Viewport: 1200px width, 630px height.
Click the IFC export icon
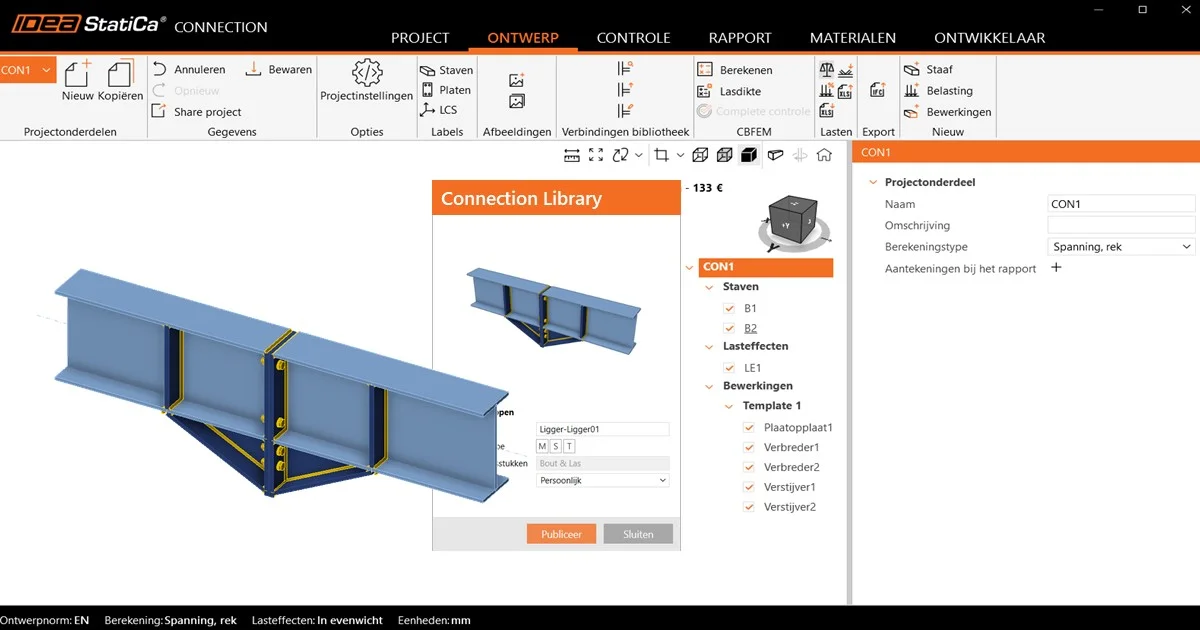click(877, 90)
